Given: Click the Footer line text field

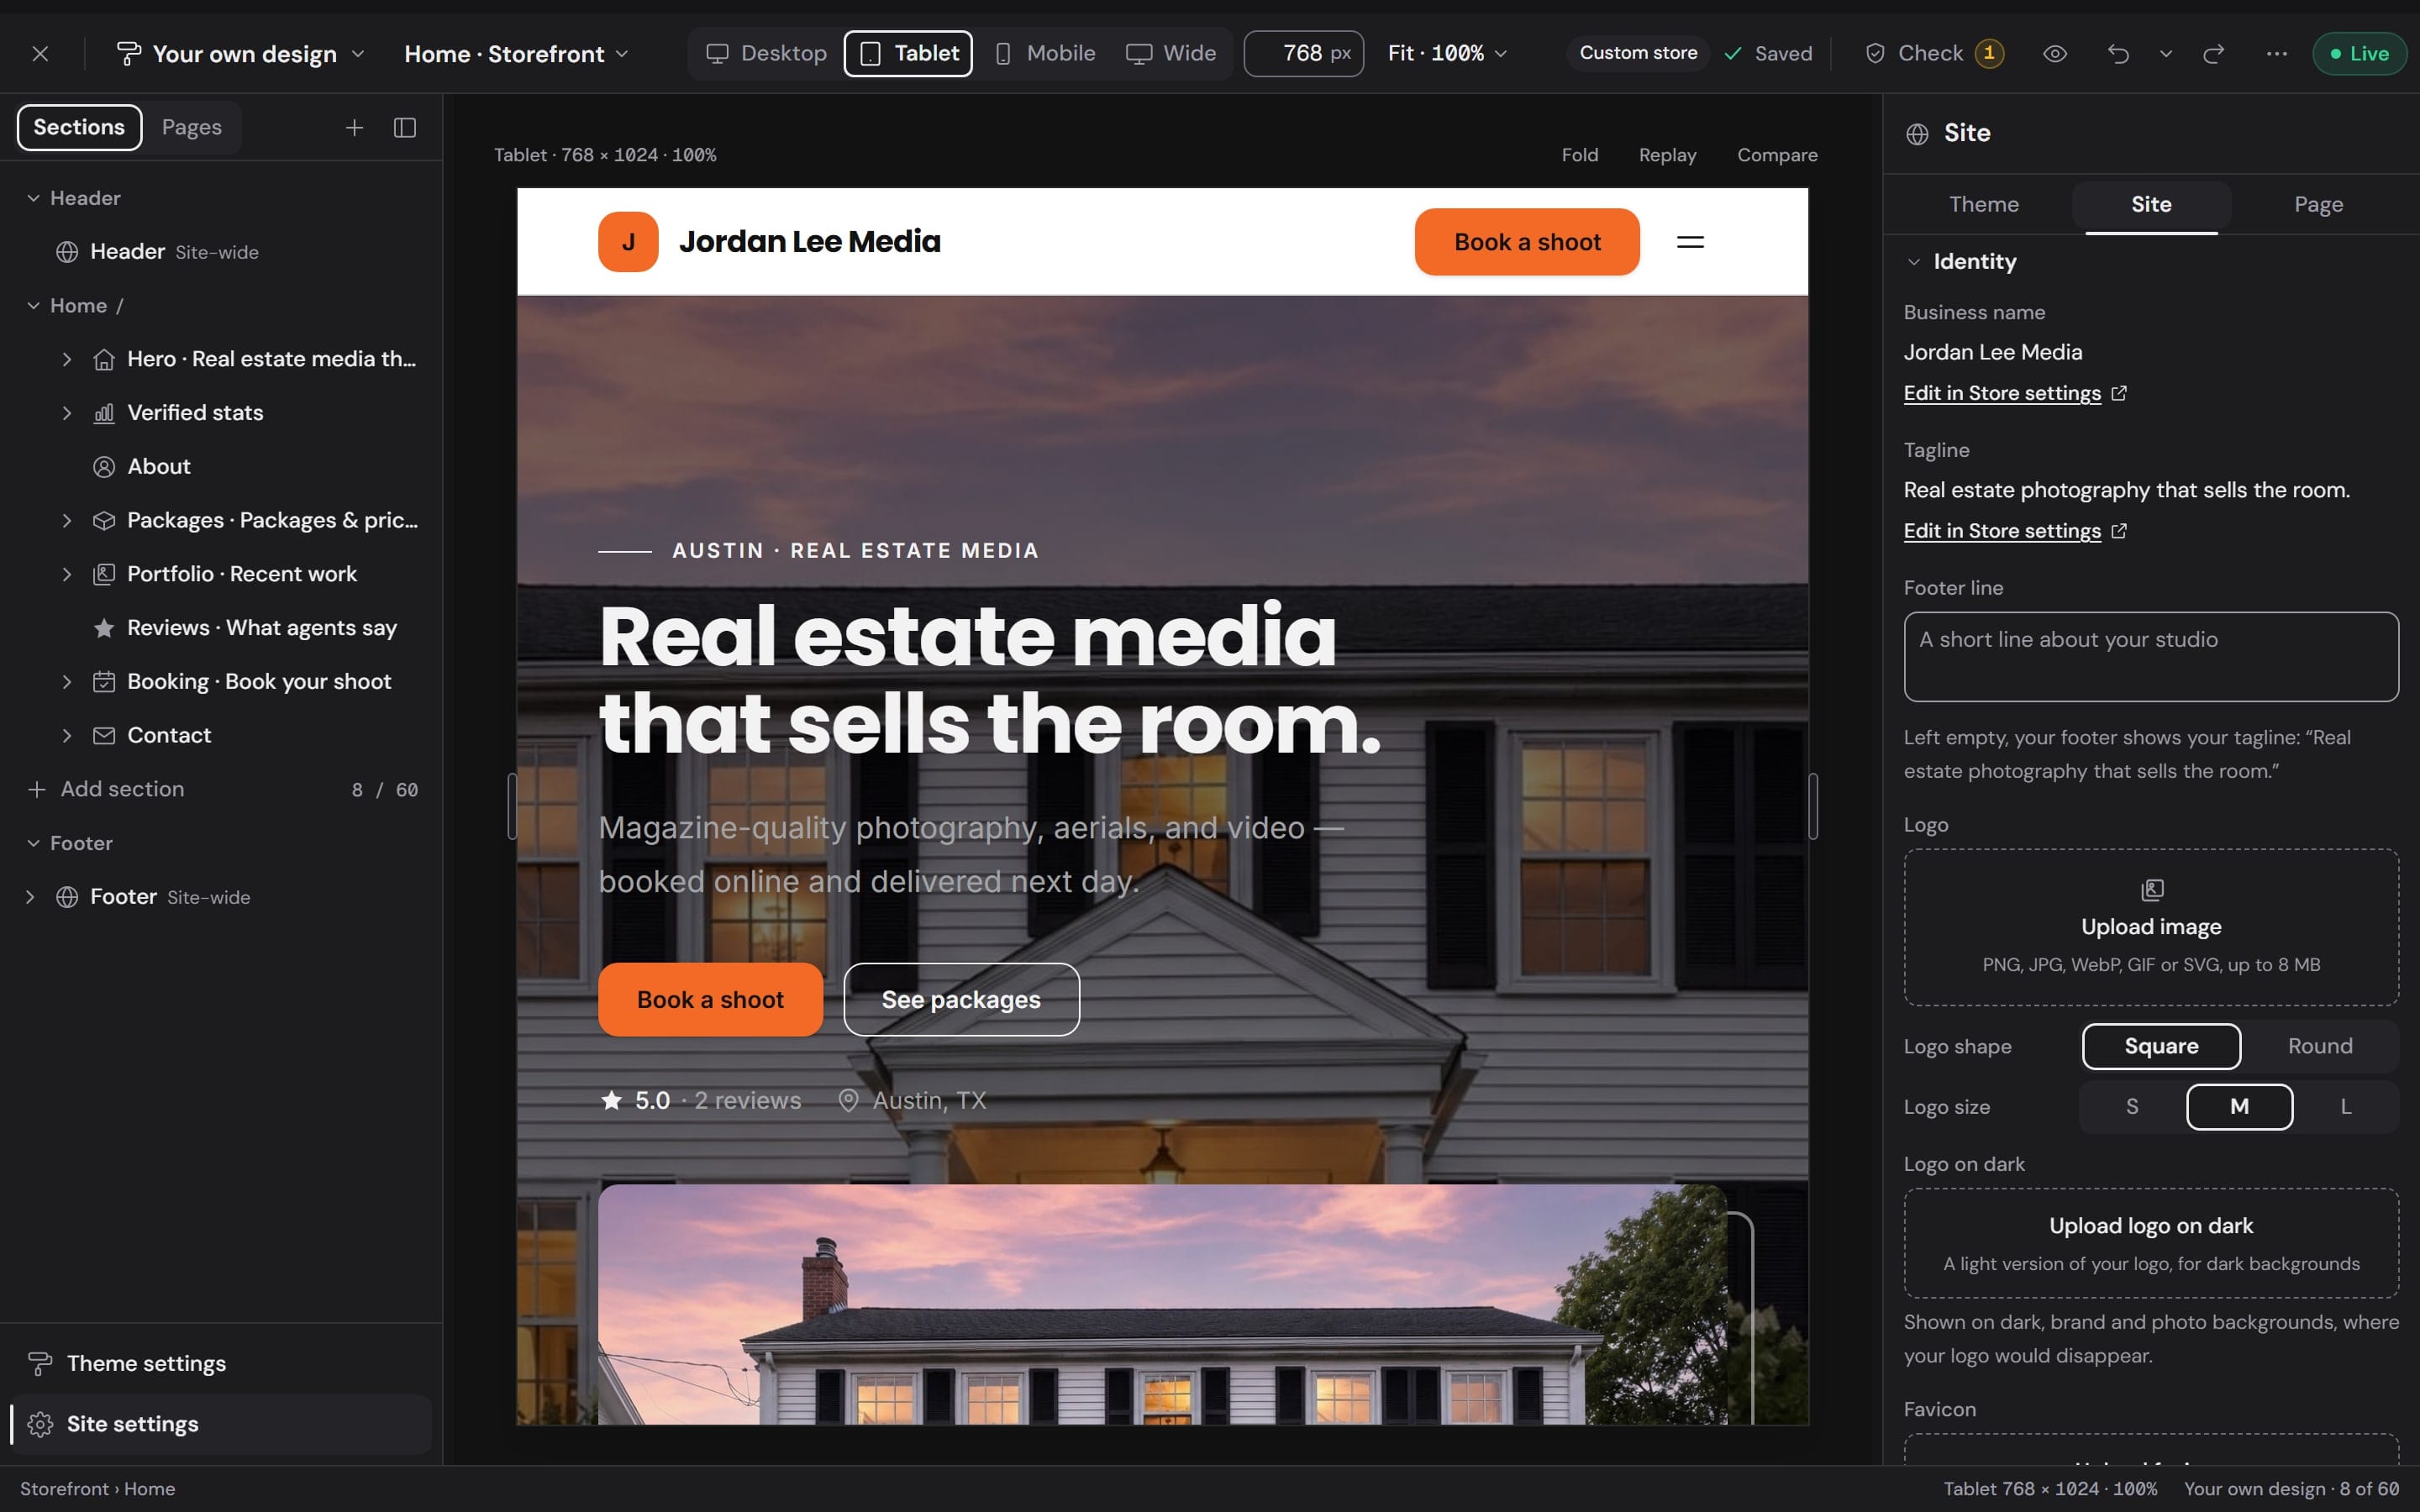Looking at the screenshot, I should point(2151,657).
